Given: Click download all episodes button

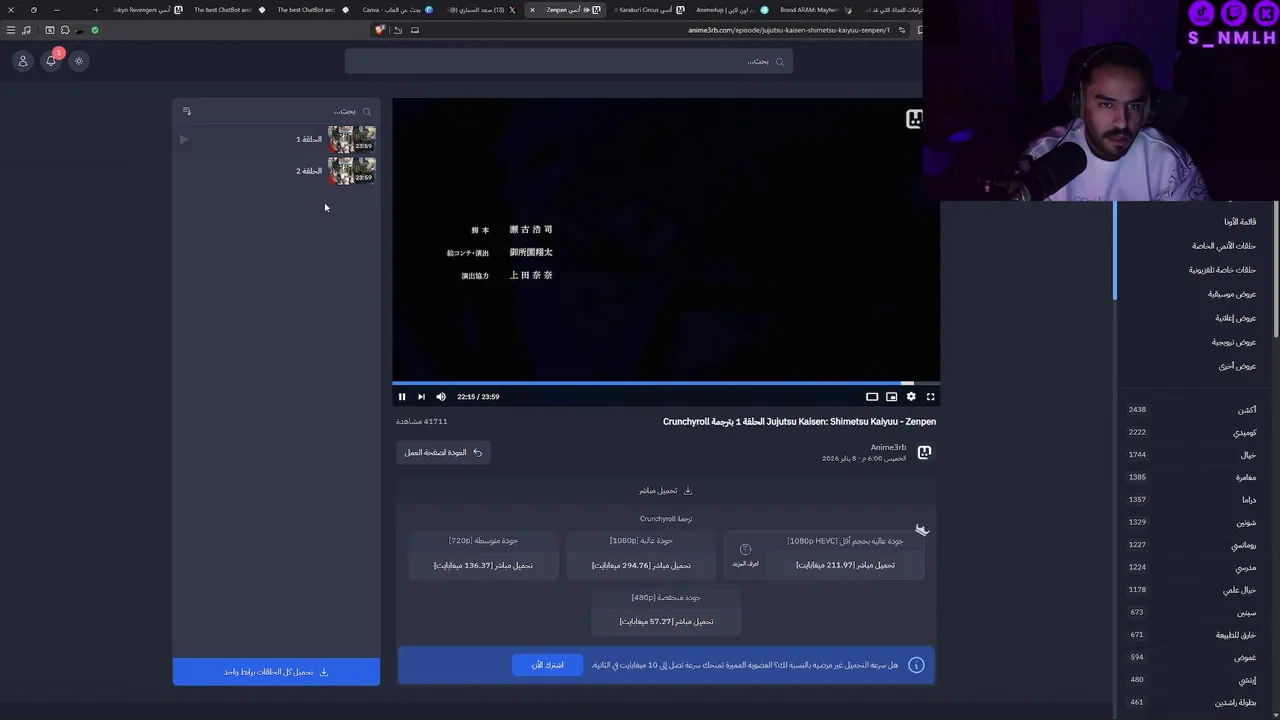Looking at the screenshot, I should [x=276, y=672].
